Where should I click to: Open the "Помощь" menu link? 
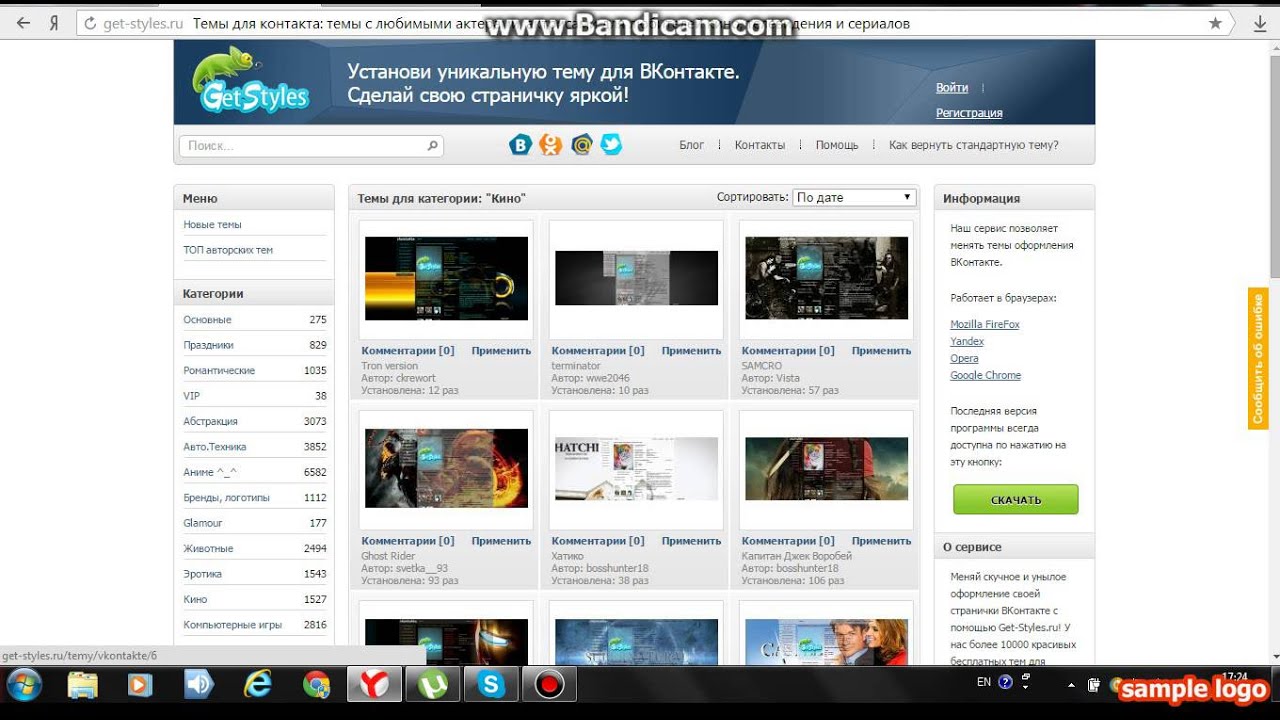click(x=837, y=145)
